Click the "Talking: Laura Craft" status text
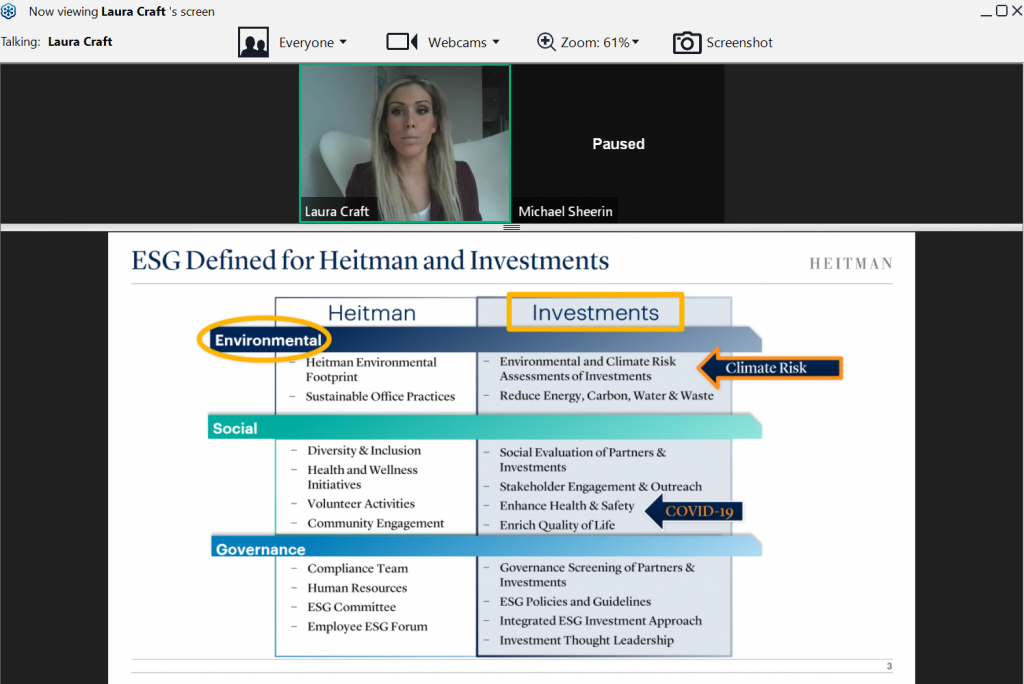 pyautogui.click(x=56, y=42)
